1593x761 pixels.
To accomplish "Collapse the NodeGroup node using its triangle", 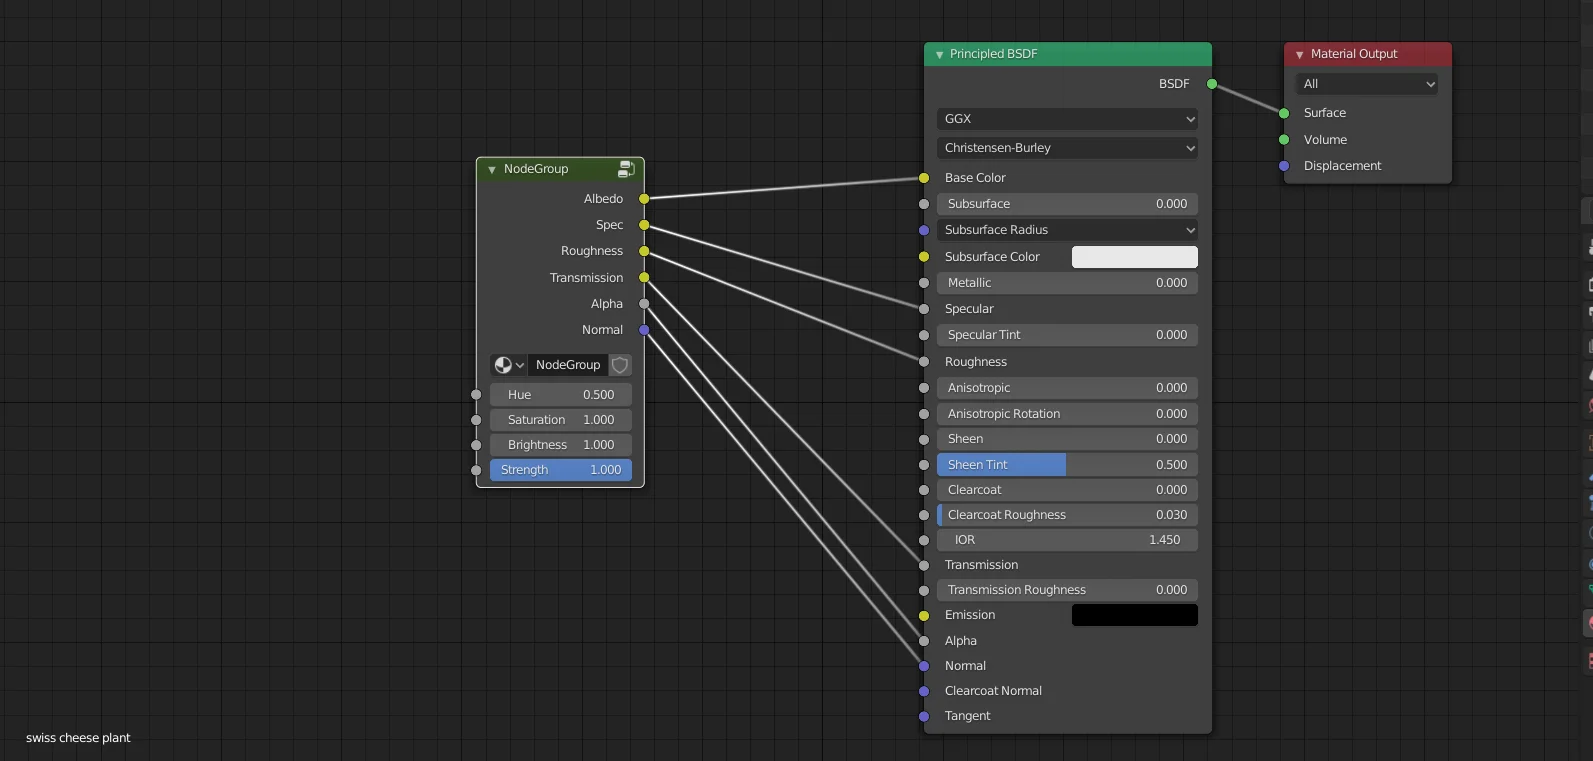I will click(491, 170).
